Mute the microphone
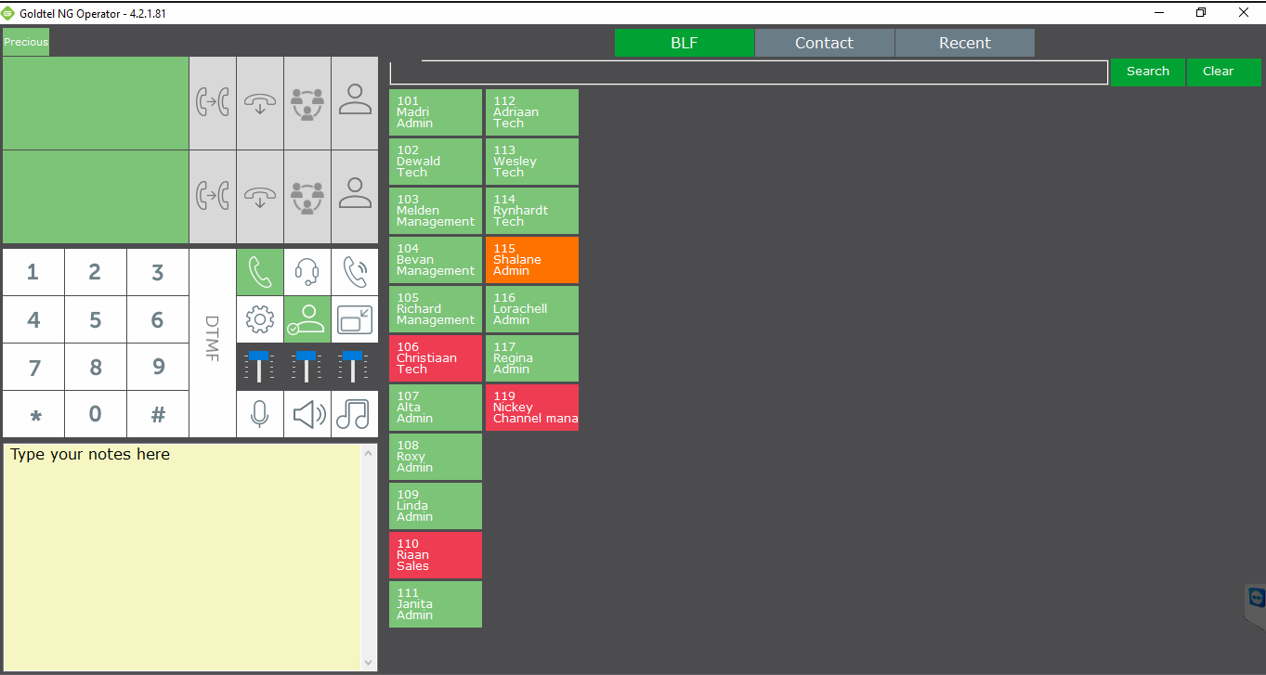Screen dimensions: 1266x675 [x=260, y=414]
